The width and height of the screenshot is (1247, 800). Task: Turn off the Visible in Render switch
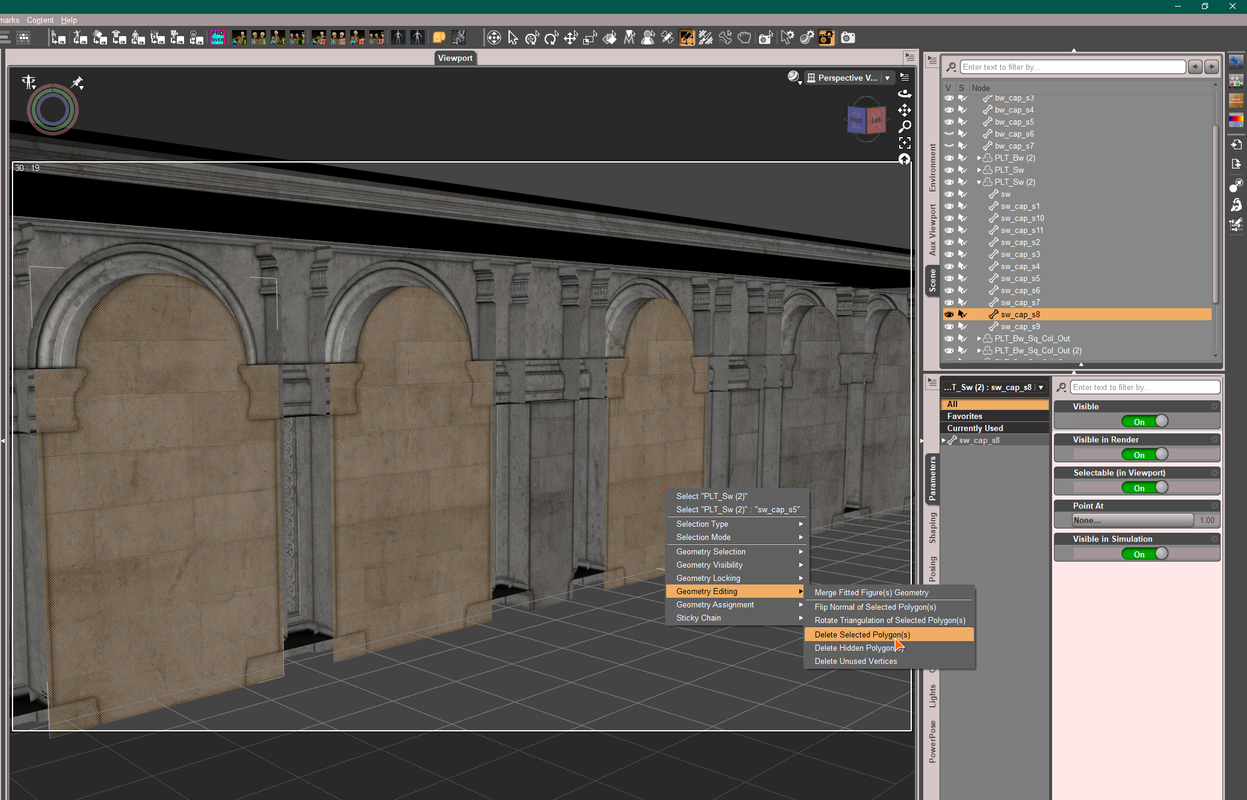tap(1144, 455)
